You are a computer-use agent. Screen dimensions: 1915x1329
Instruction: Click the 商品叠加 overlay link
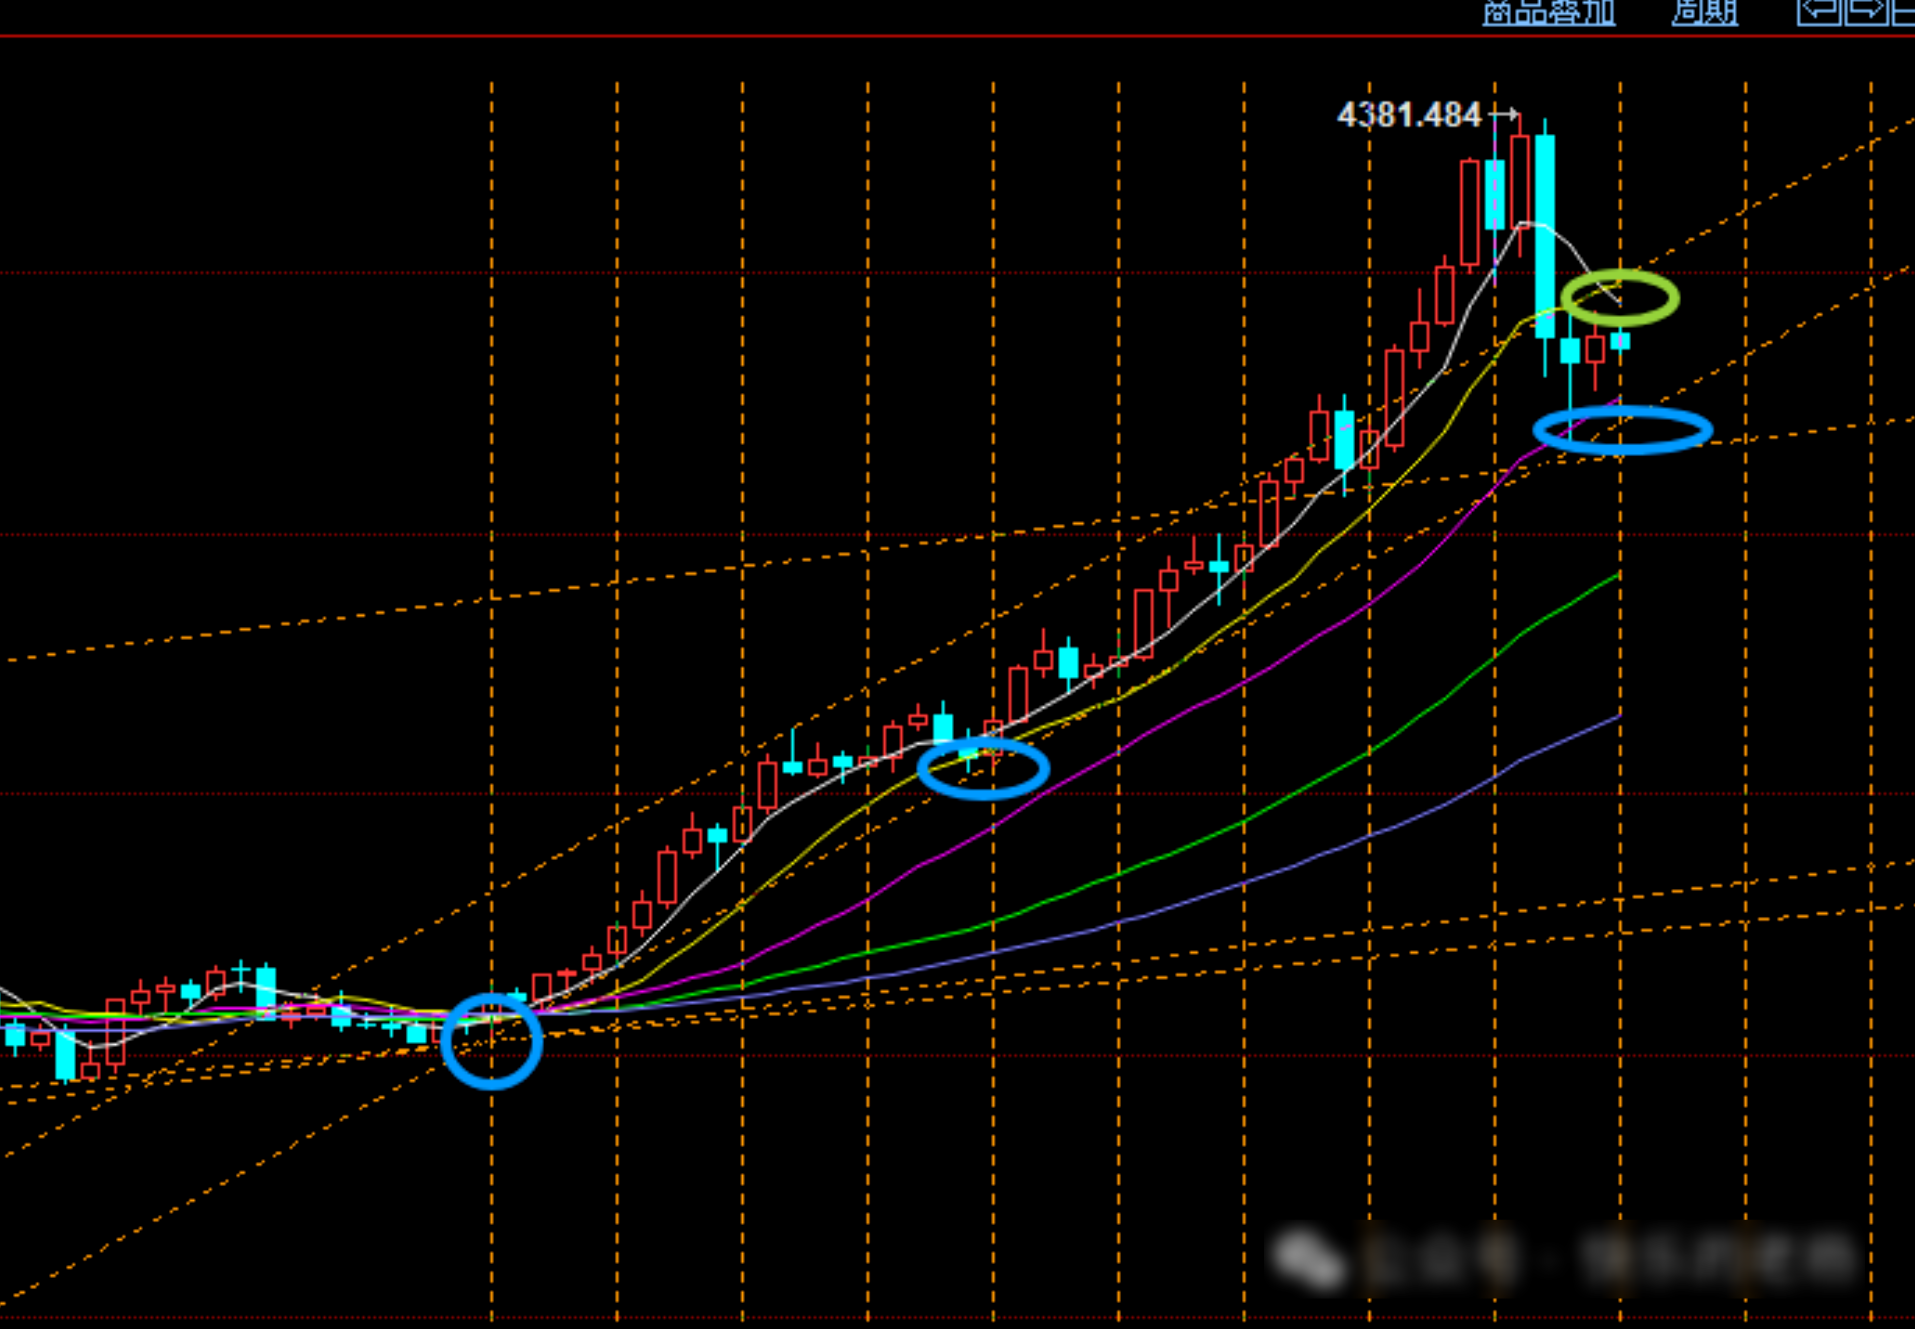pyautogui.click(x=1548, y=12)
